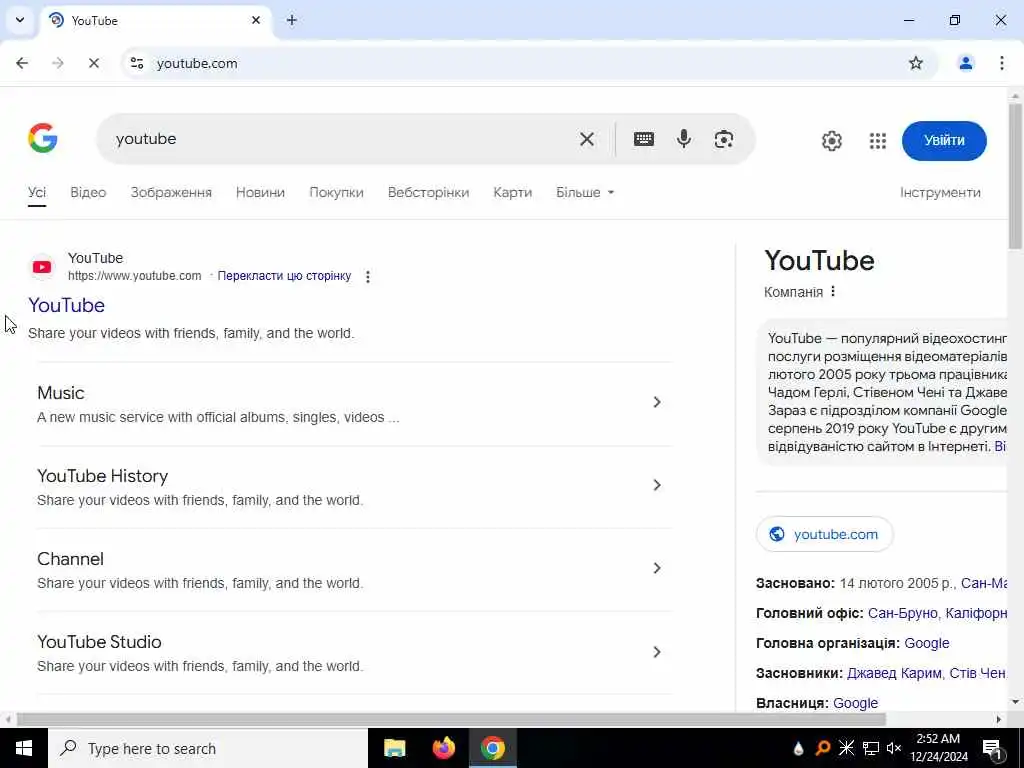Viewport: 1024px width, 768px height.
Task: Open Інструменти search tools
Action: [x=940, y=193]
